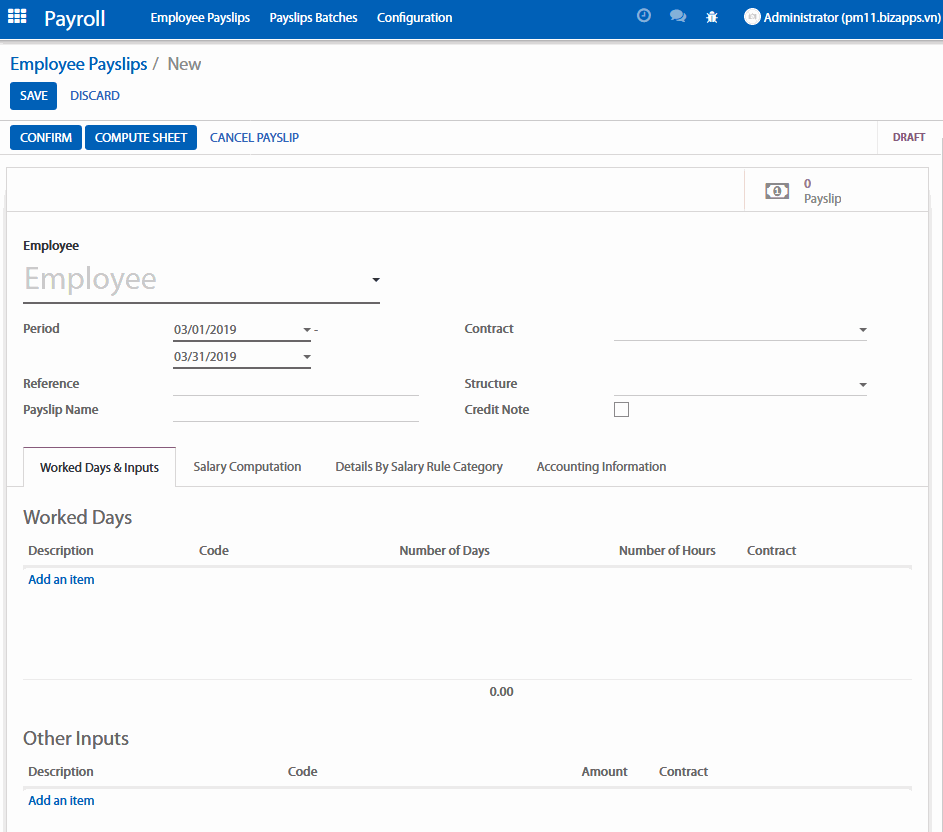
Task: Toggle the Credit Note checkbox
Action: click(x=621, y=409)
